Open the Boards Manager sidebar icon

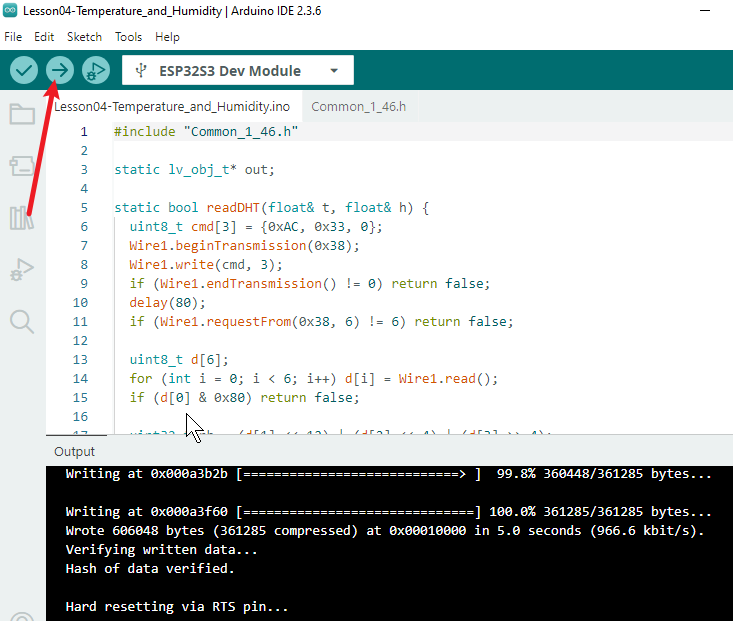click(22, 166)
